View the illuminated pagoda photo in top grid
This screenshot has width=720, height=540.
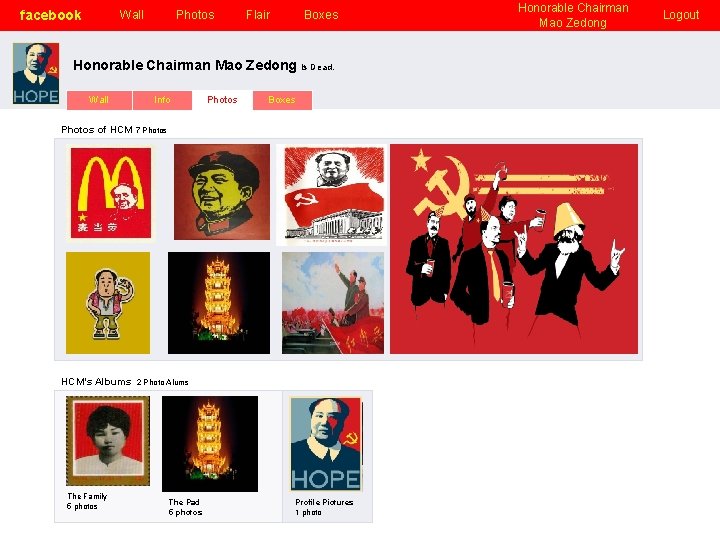point(219,303)
